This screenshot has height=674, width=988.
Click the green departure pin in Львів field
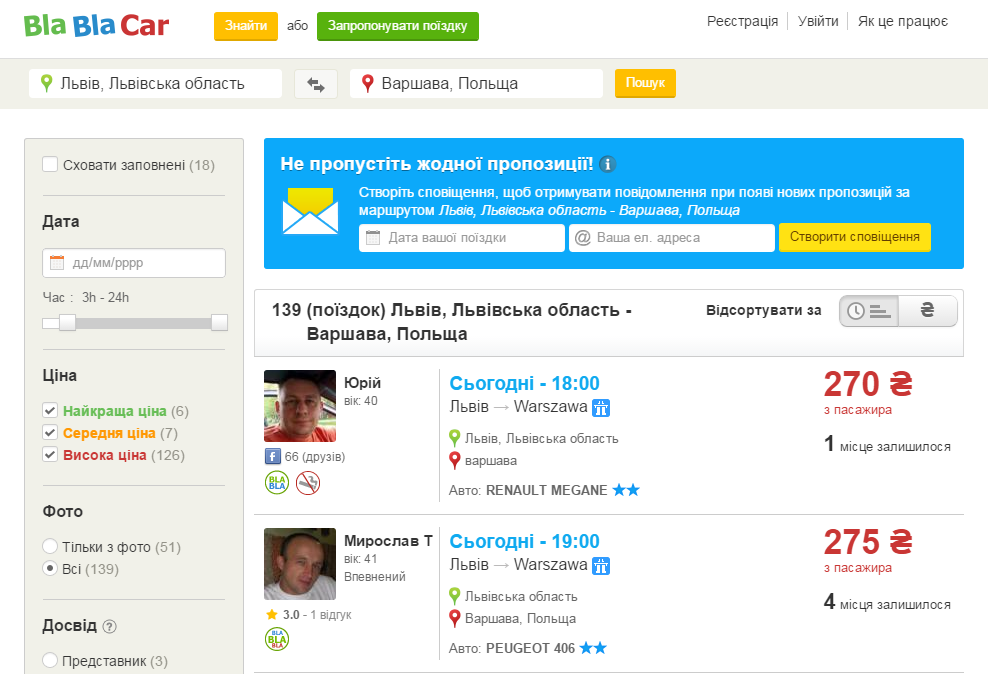(x=46, y=83)
